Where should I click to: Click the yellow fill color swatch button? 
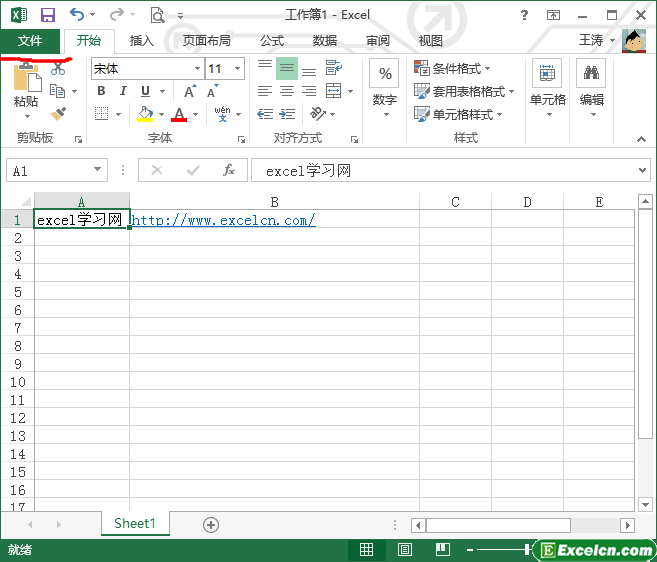[x=146, y=114]
